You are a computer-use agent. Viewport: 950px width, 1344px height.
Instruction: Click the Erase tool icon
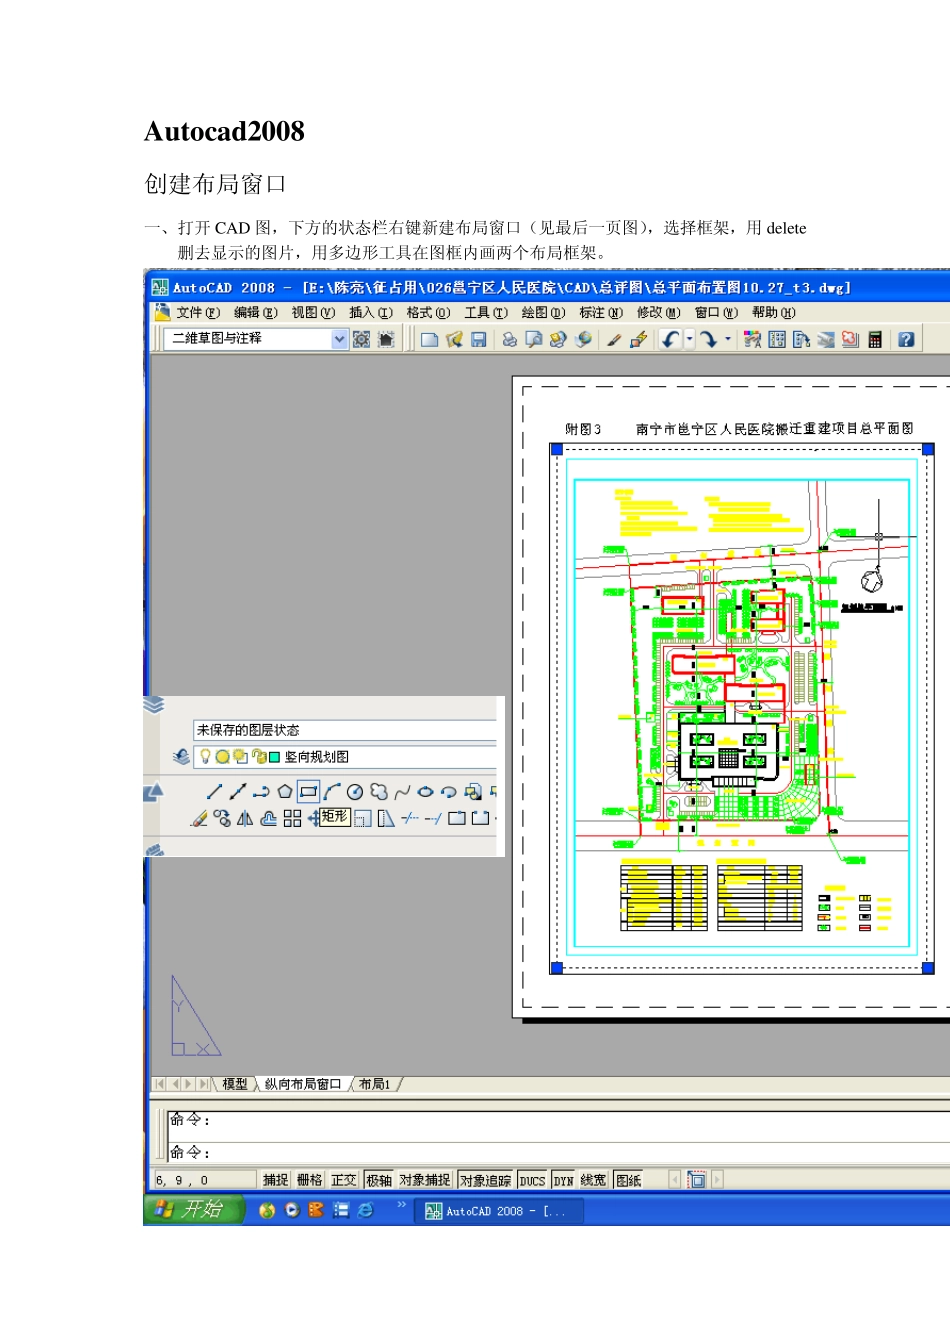(199, 819)
